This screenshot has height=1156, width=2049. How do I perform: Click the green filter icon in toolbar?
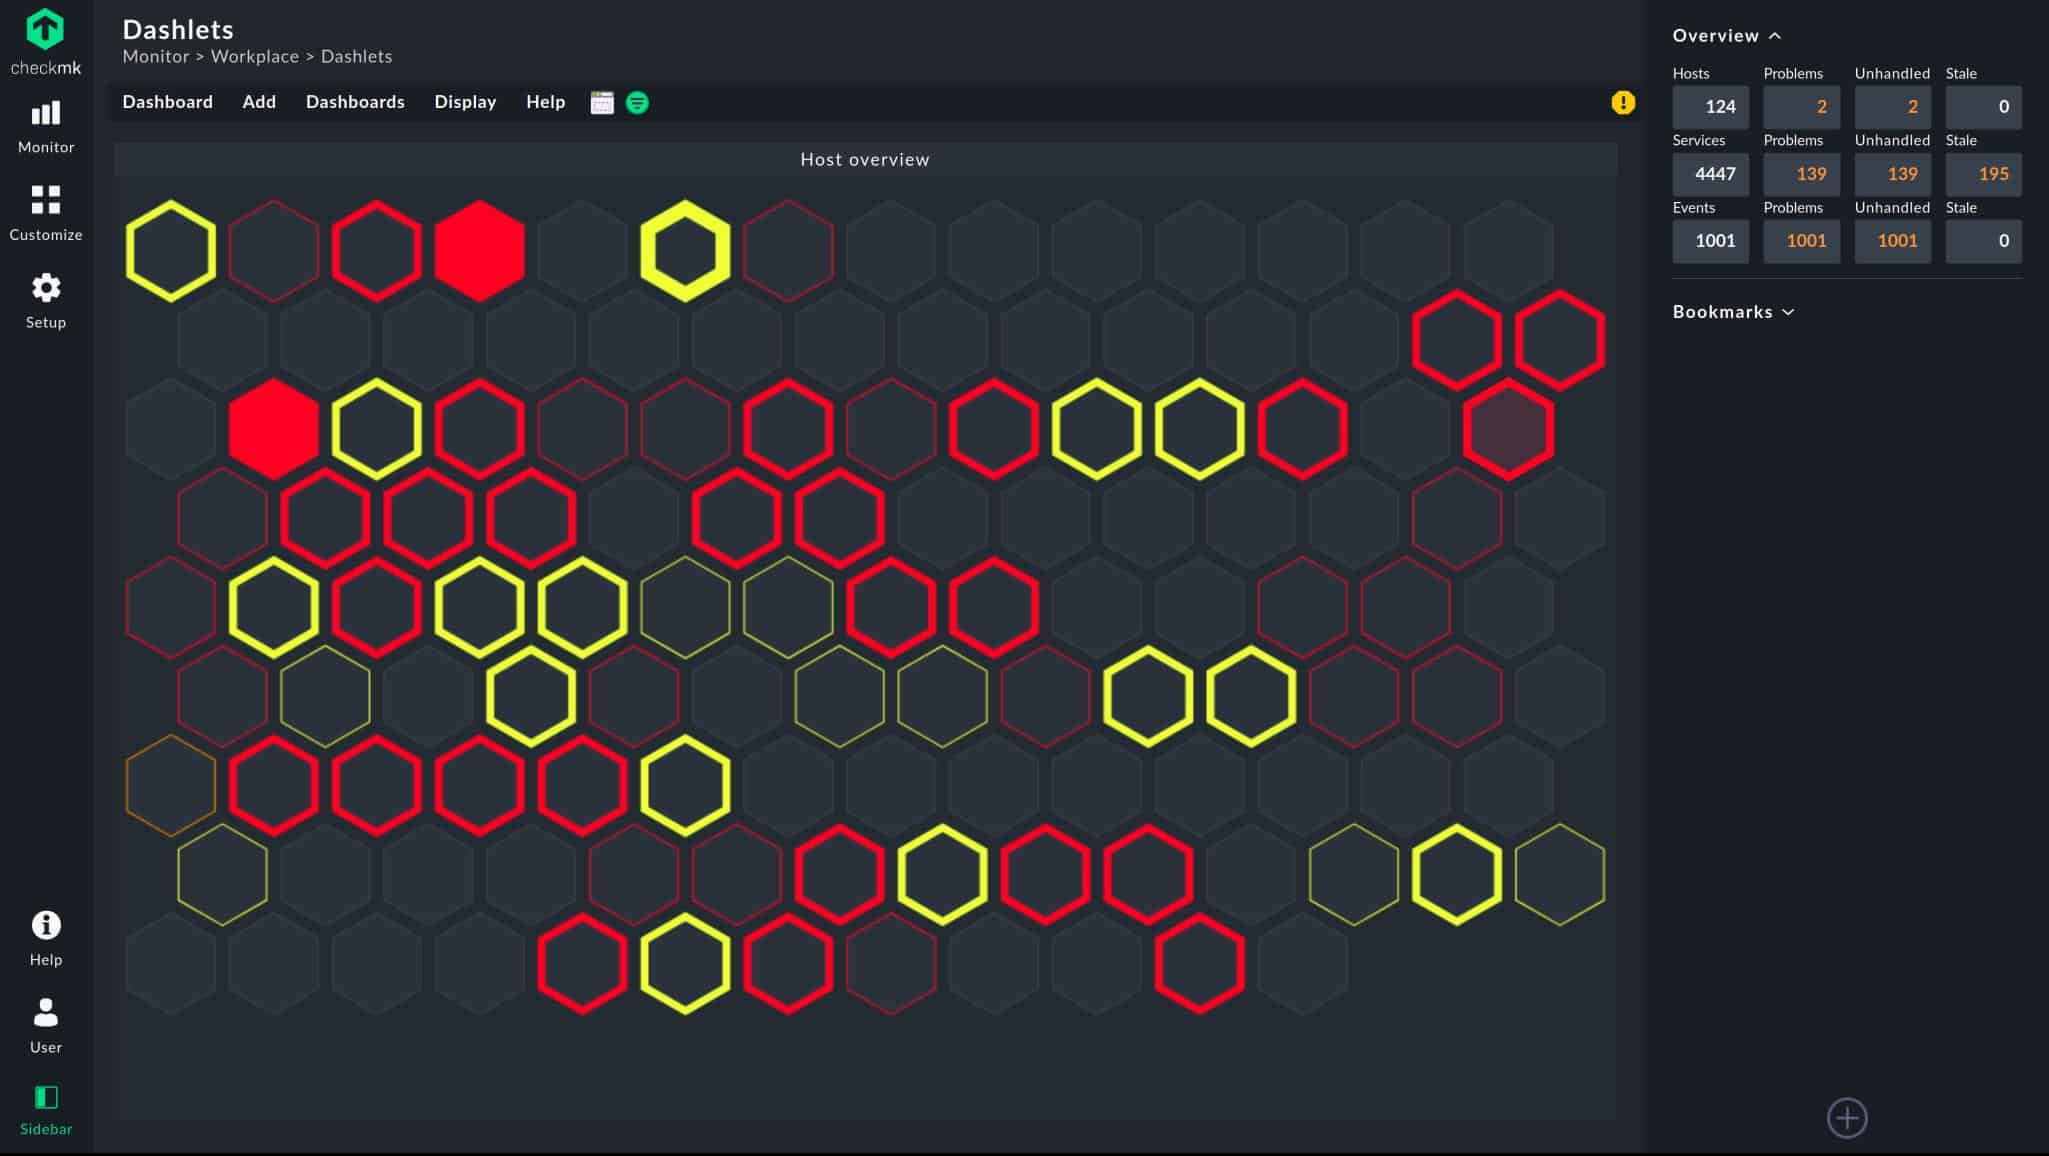tap(637, 102)
